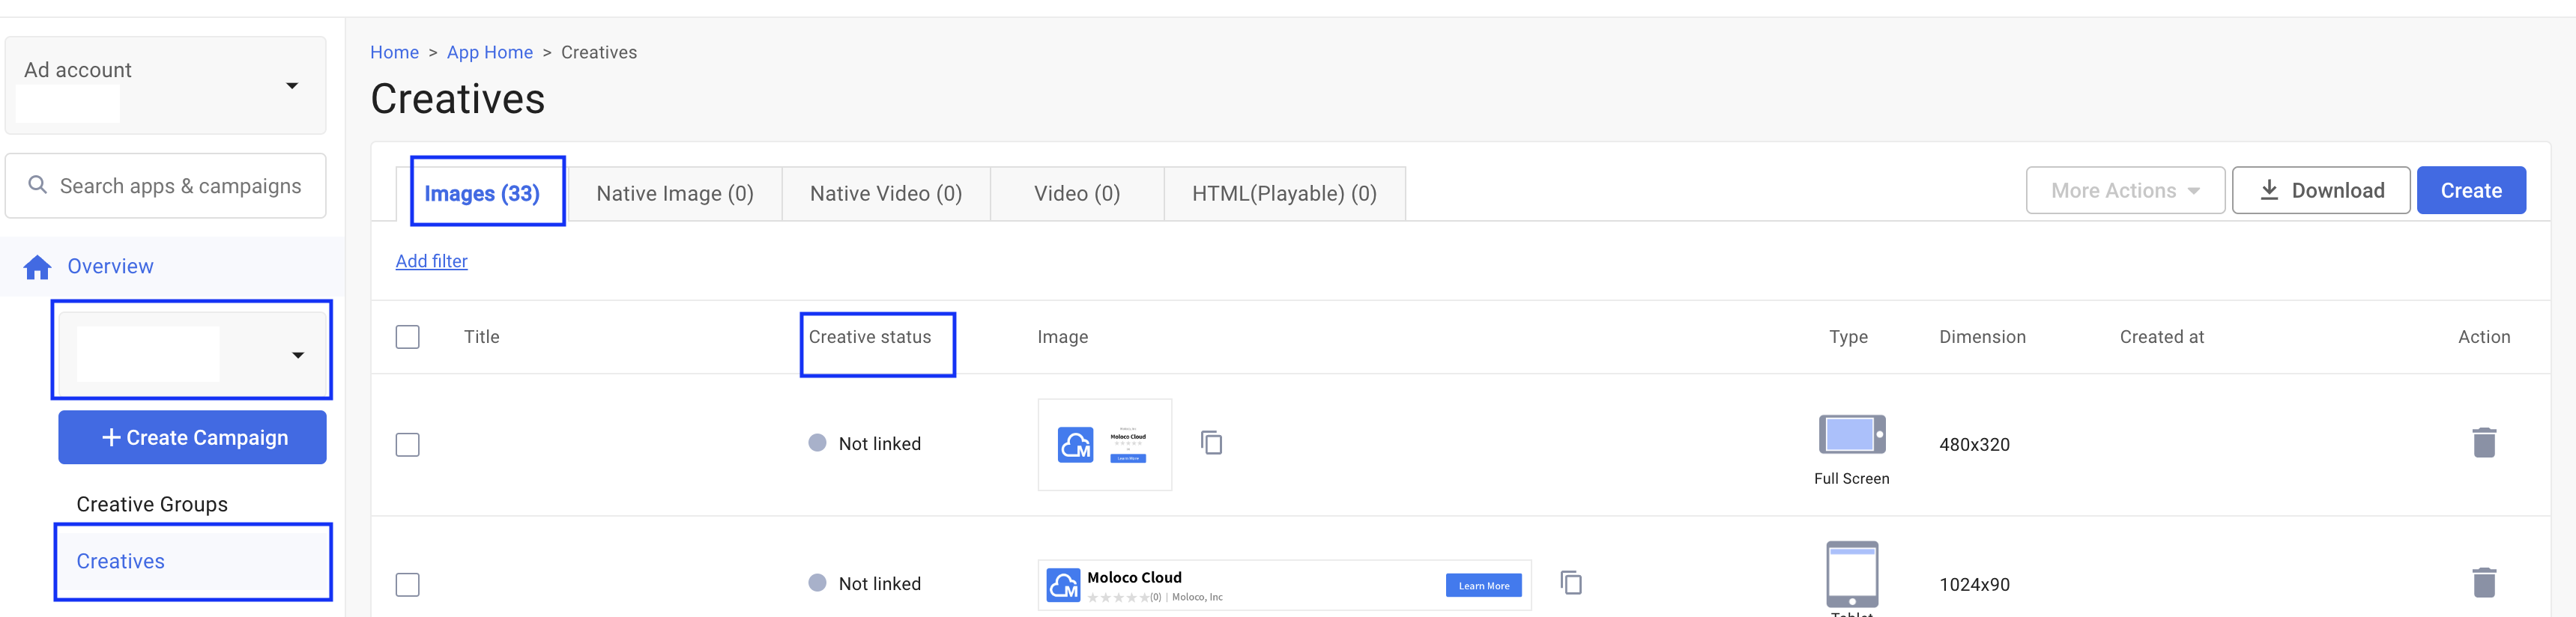Focus the Search apps & campaigns field
This screenshot has width=2576, height=617.
[x=180, y=186]
